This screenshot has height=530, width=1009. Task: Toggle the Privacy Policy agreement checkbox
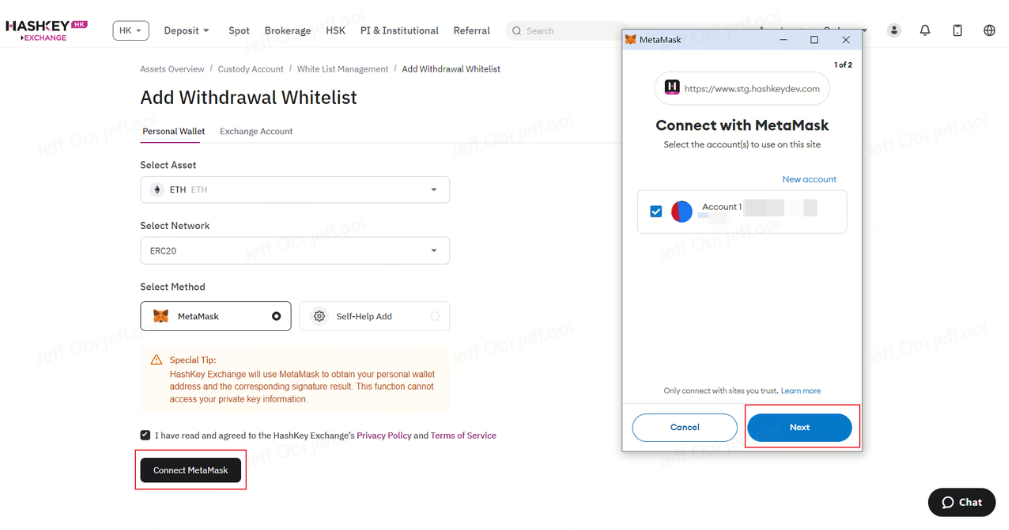pos(145,435)
